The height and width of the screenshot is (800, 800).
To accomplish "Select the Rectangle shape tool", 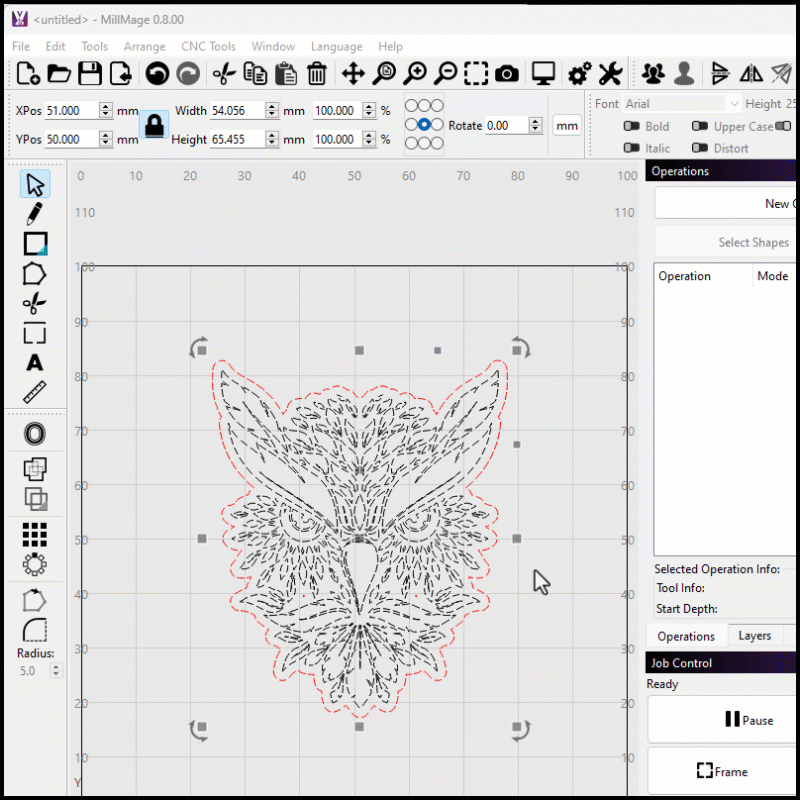I will (35, 243).
